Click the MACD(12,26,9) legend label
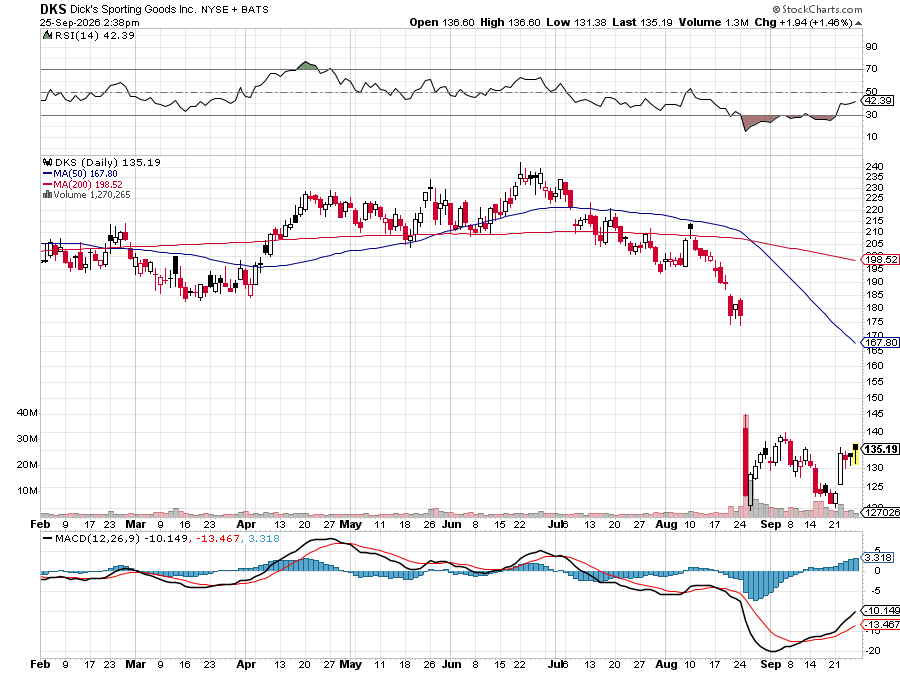 coord(98,539)
